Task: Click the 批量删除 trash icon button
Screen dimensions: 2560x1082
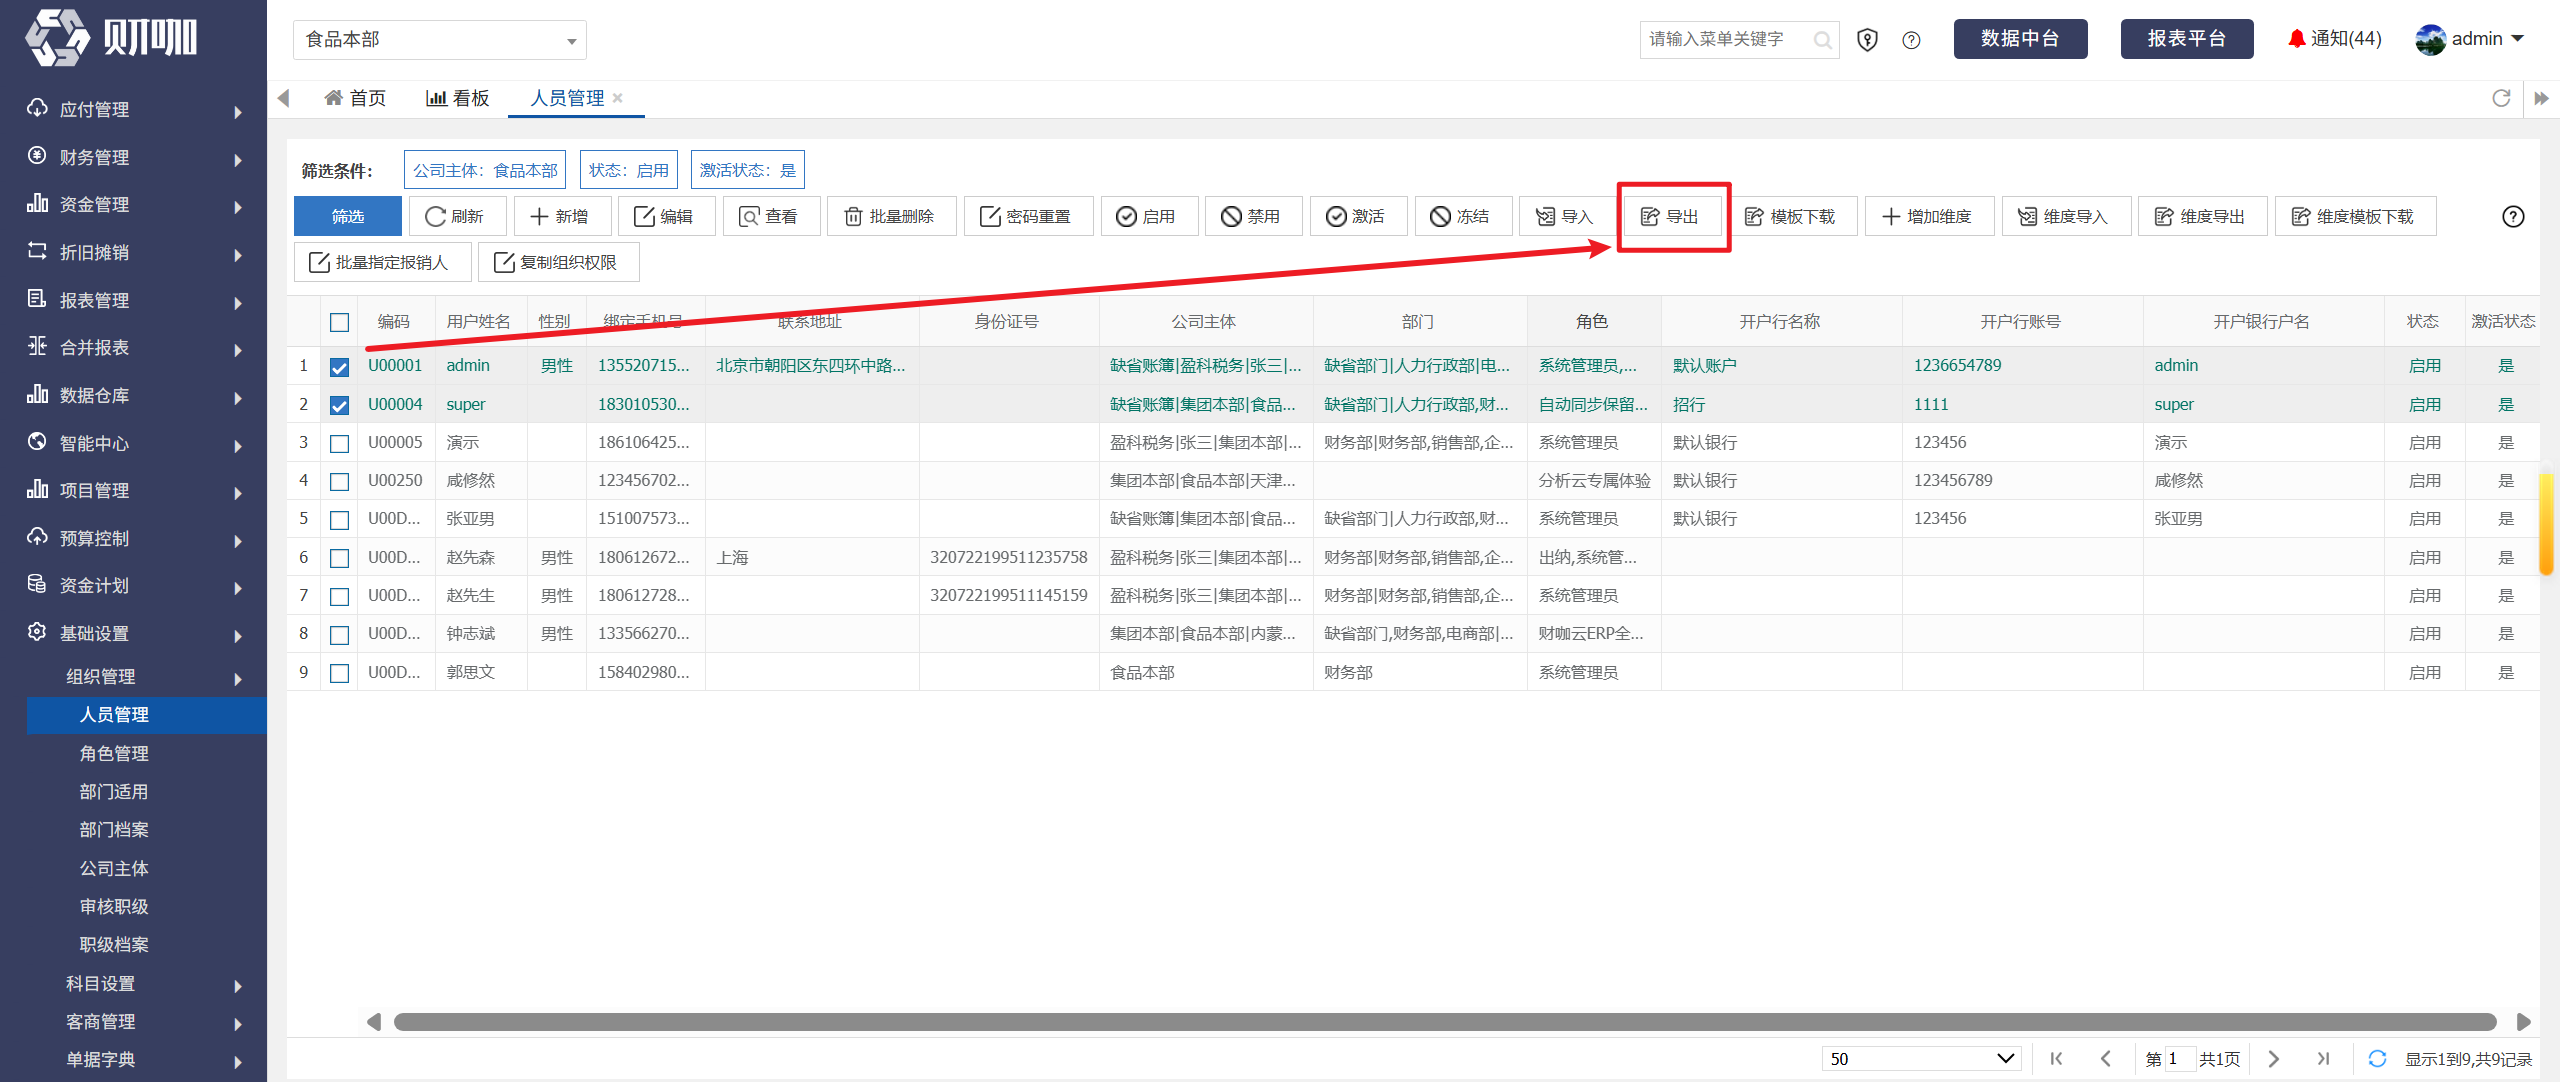Action: pos(853,217)
